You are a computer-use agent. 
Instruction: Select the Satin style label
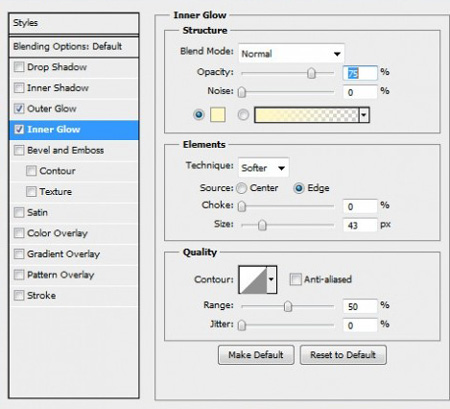(37, 212)
